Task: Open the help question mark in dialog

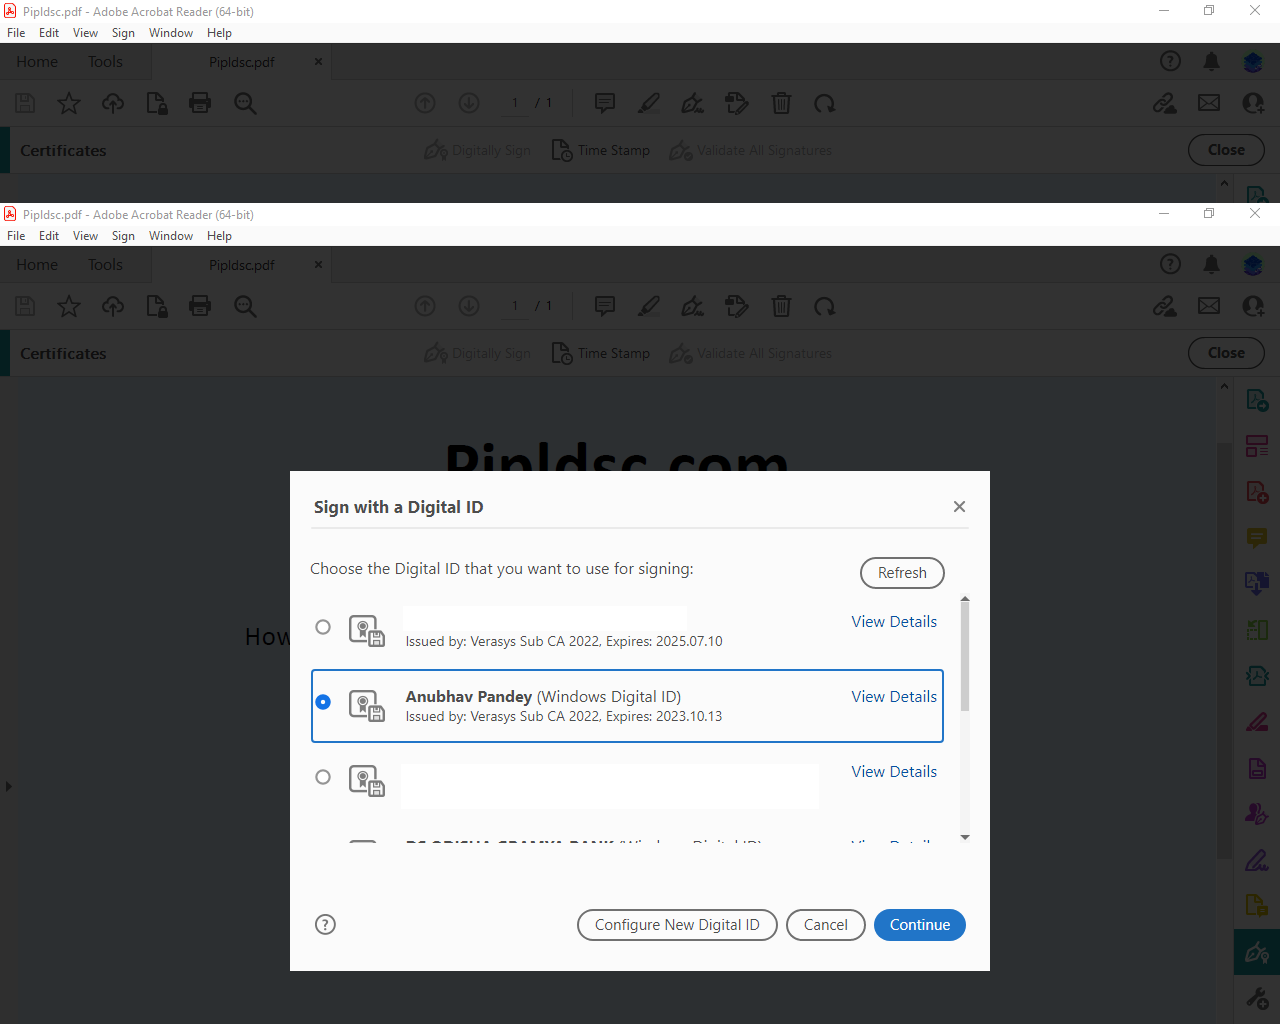Action: [325, 924]
